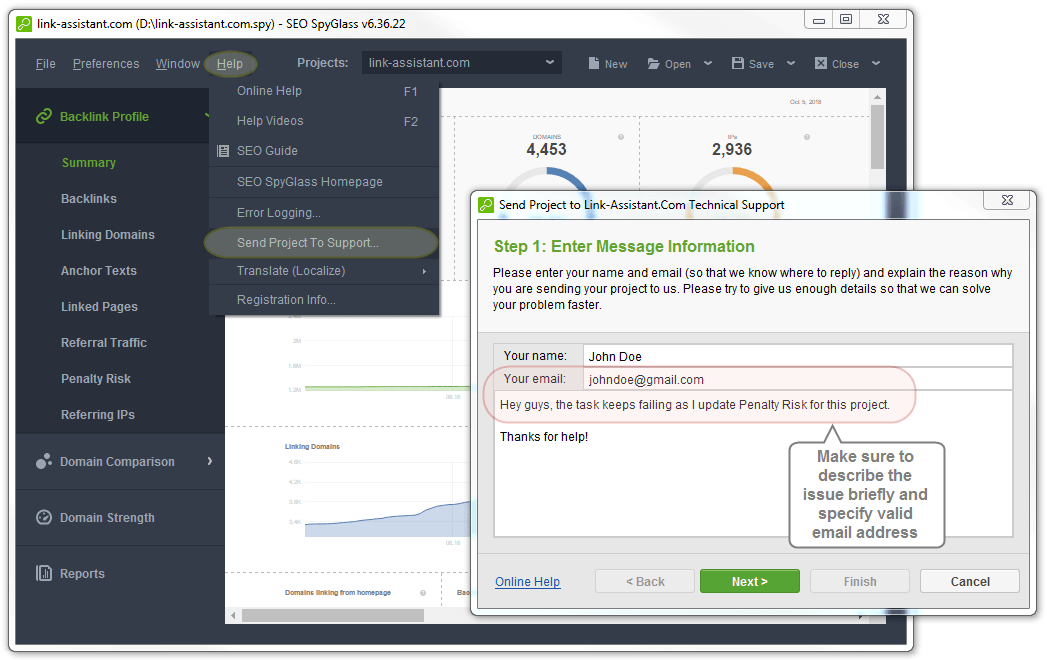Close the Send Project support dialog
This screenshot has height=660, width=1047.
(1007, 200)
